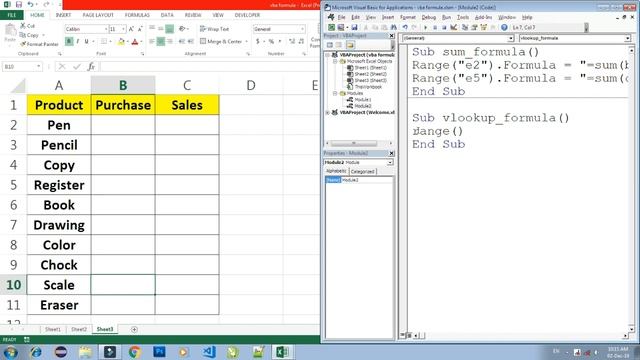Click the Undo icon in VBA toolbar

pyautogui.click(x=405, y=27)
